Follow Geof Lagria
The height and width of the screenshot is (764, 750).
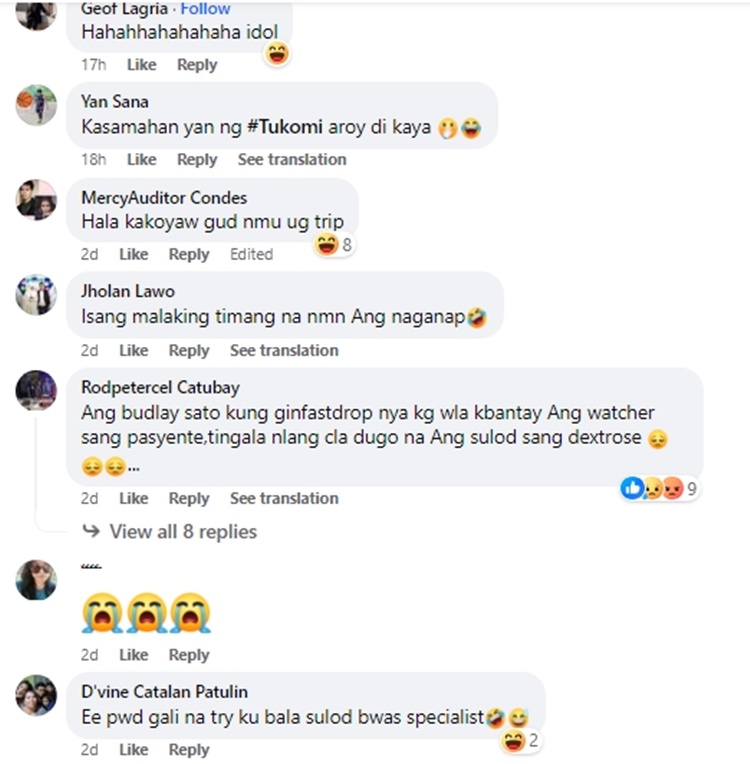(205, 8)
